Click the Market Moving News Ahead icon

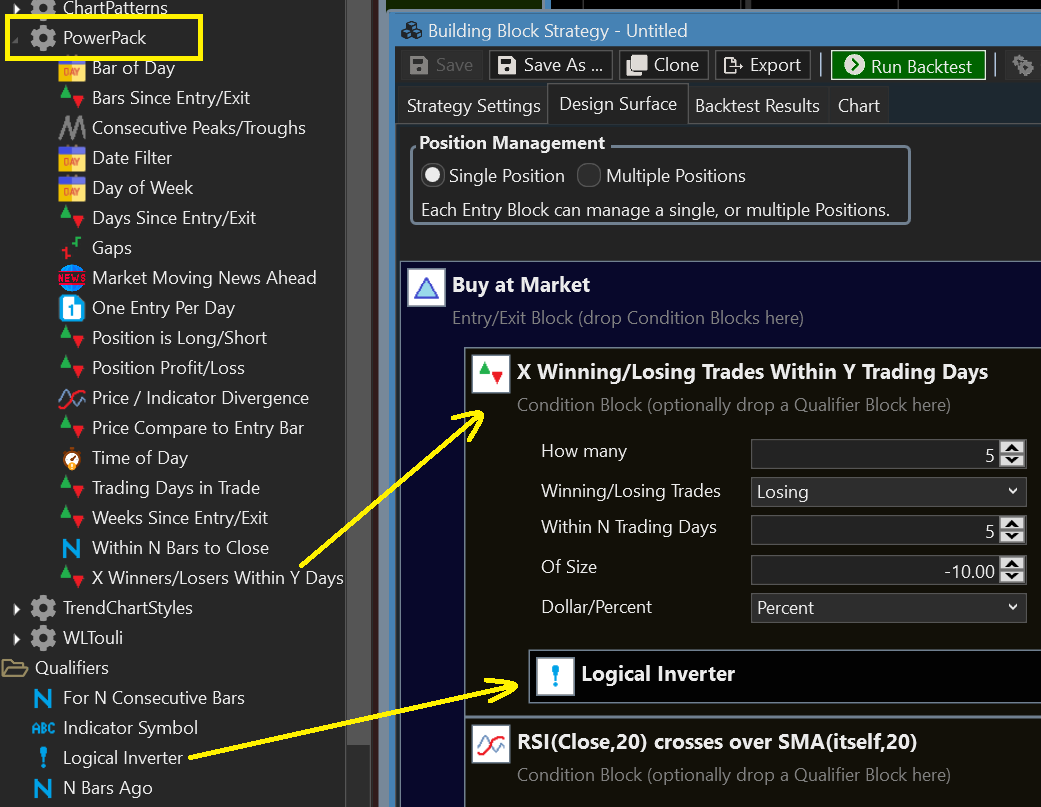click(72, 278)
